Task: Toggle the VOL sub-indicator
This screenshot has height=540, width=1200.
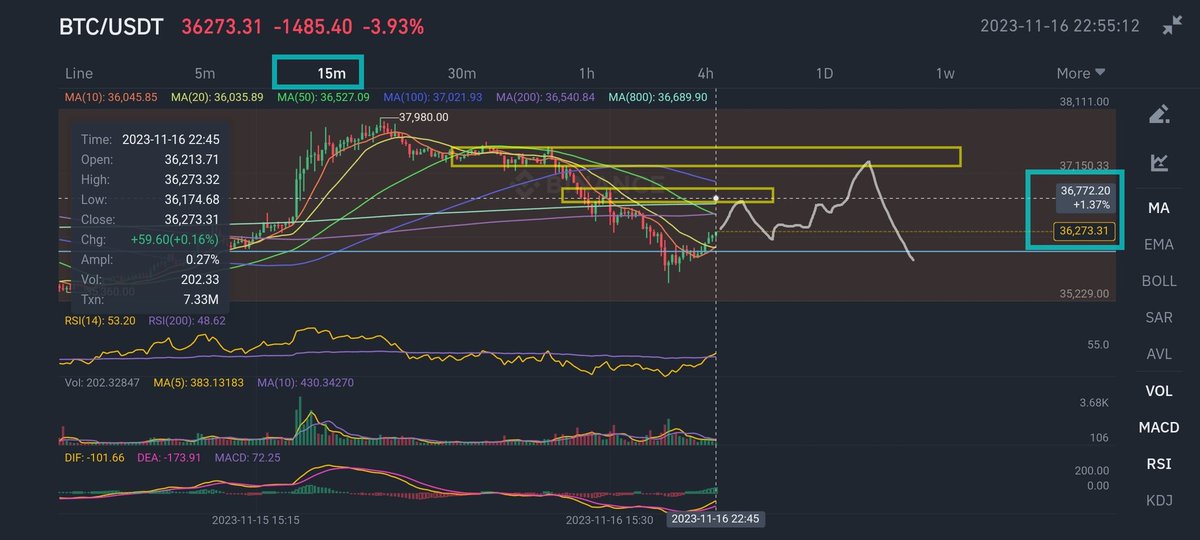Action: (1159, 391)
